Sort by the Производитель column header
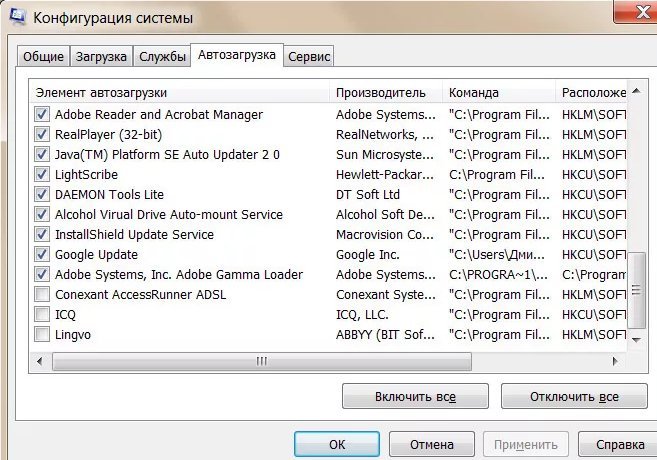The image size is (657, 460). click(386, 92)
